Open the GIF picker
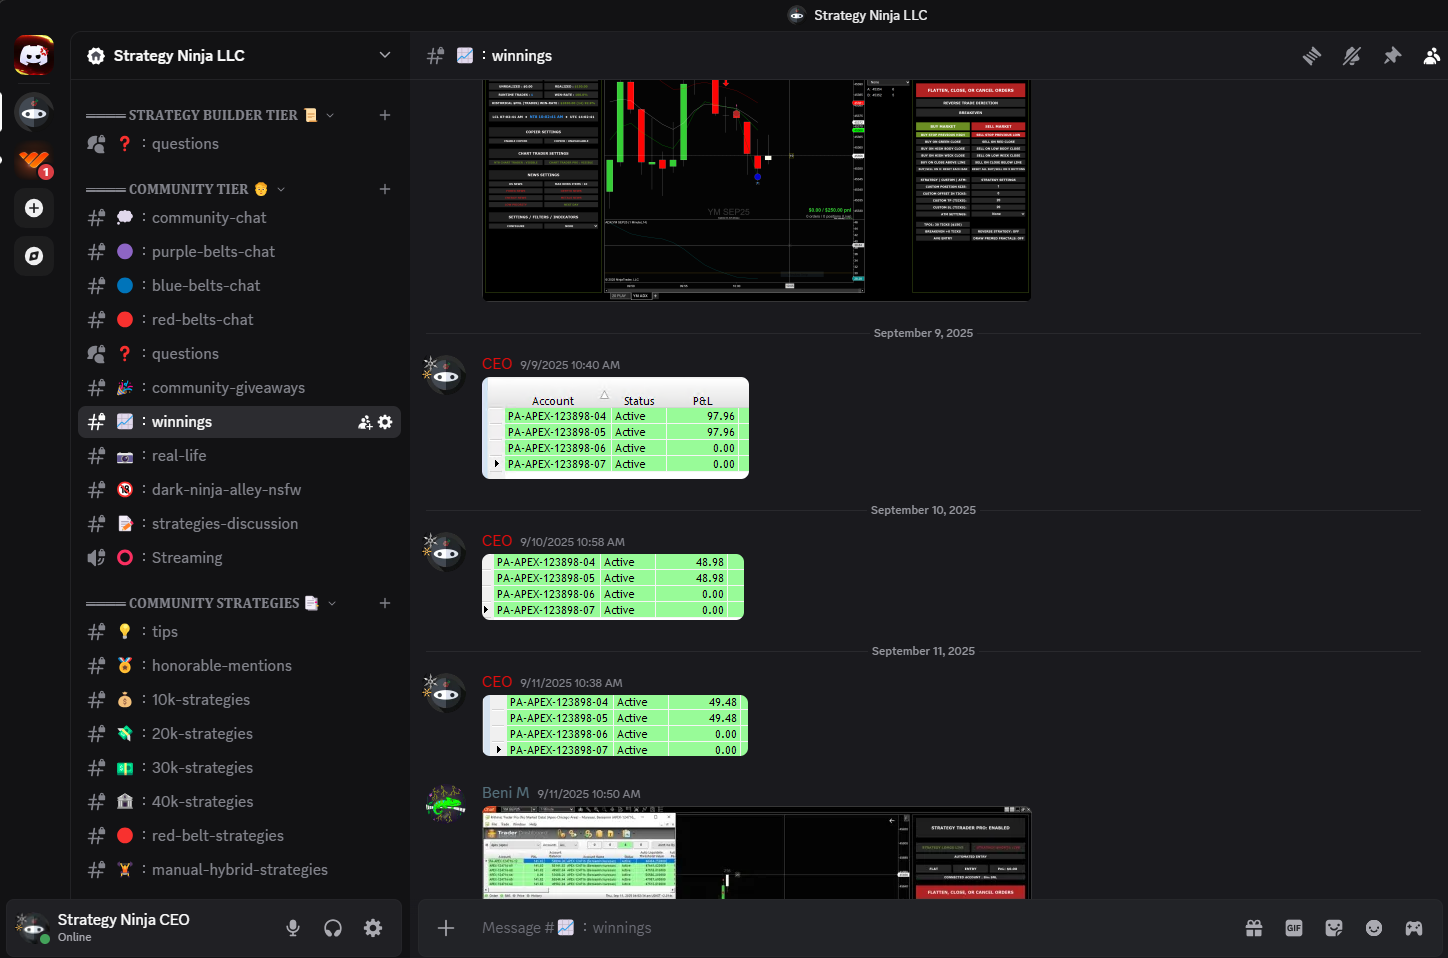 (x=1293, y=927)
